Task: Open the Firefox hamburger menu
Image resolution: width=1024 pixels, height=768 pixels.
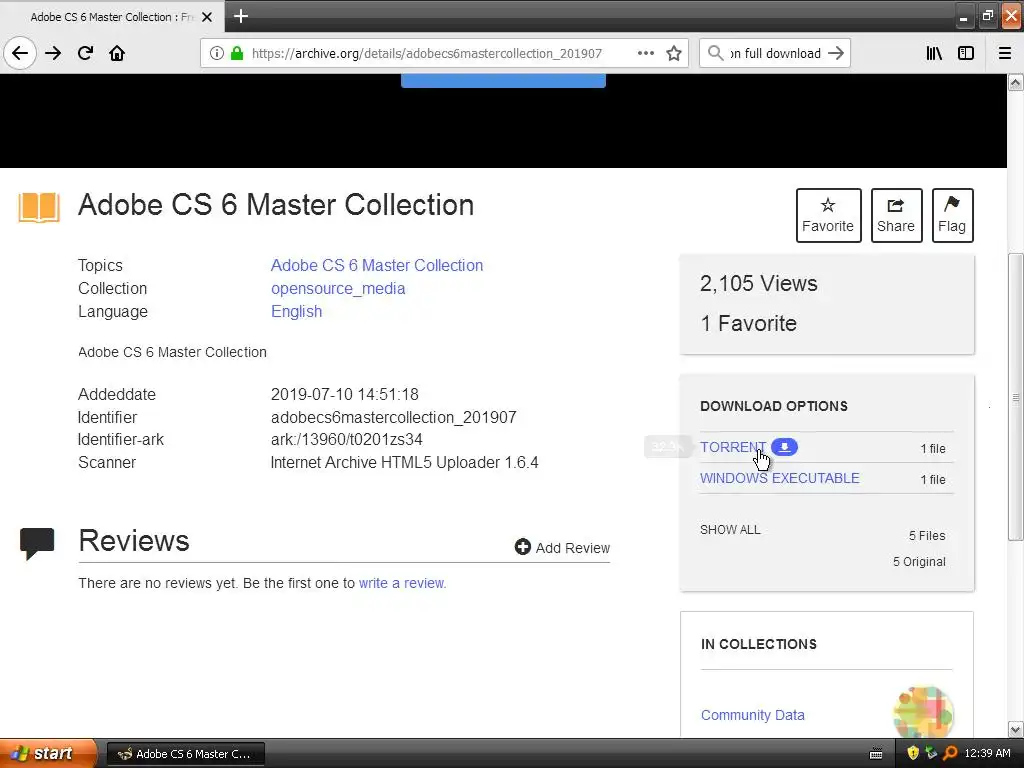Action: [x=1005, y=53]
